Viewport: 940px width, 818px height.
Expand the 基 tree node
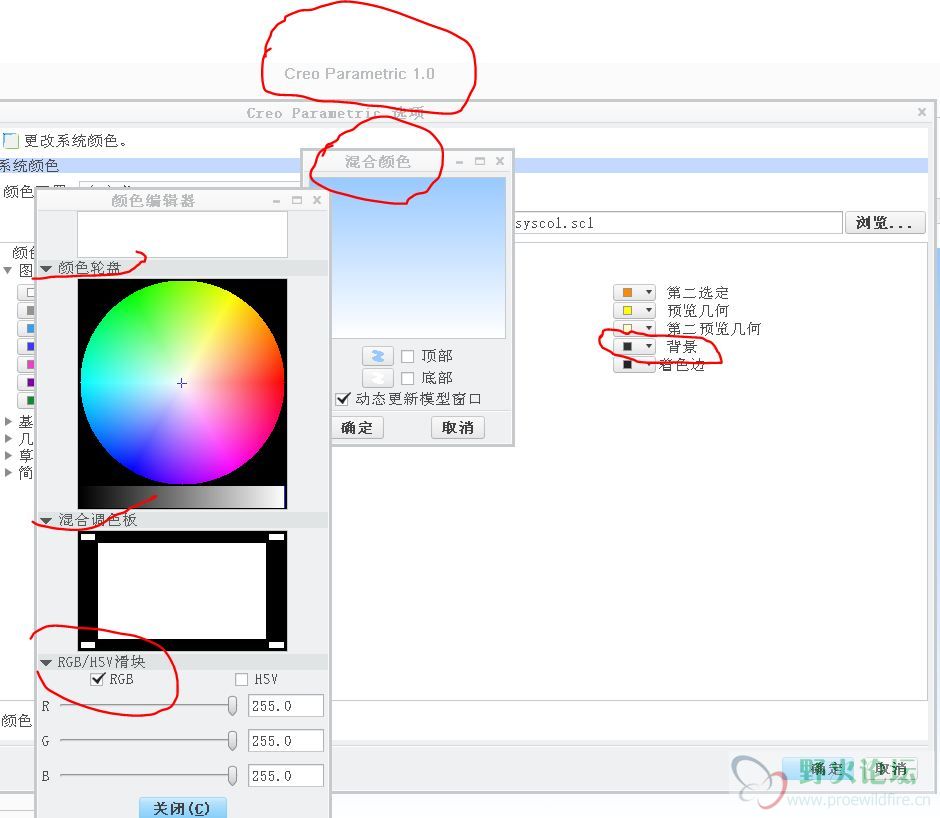click(8, 422)
